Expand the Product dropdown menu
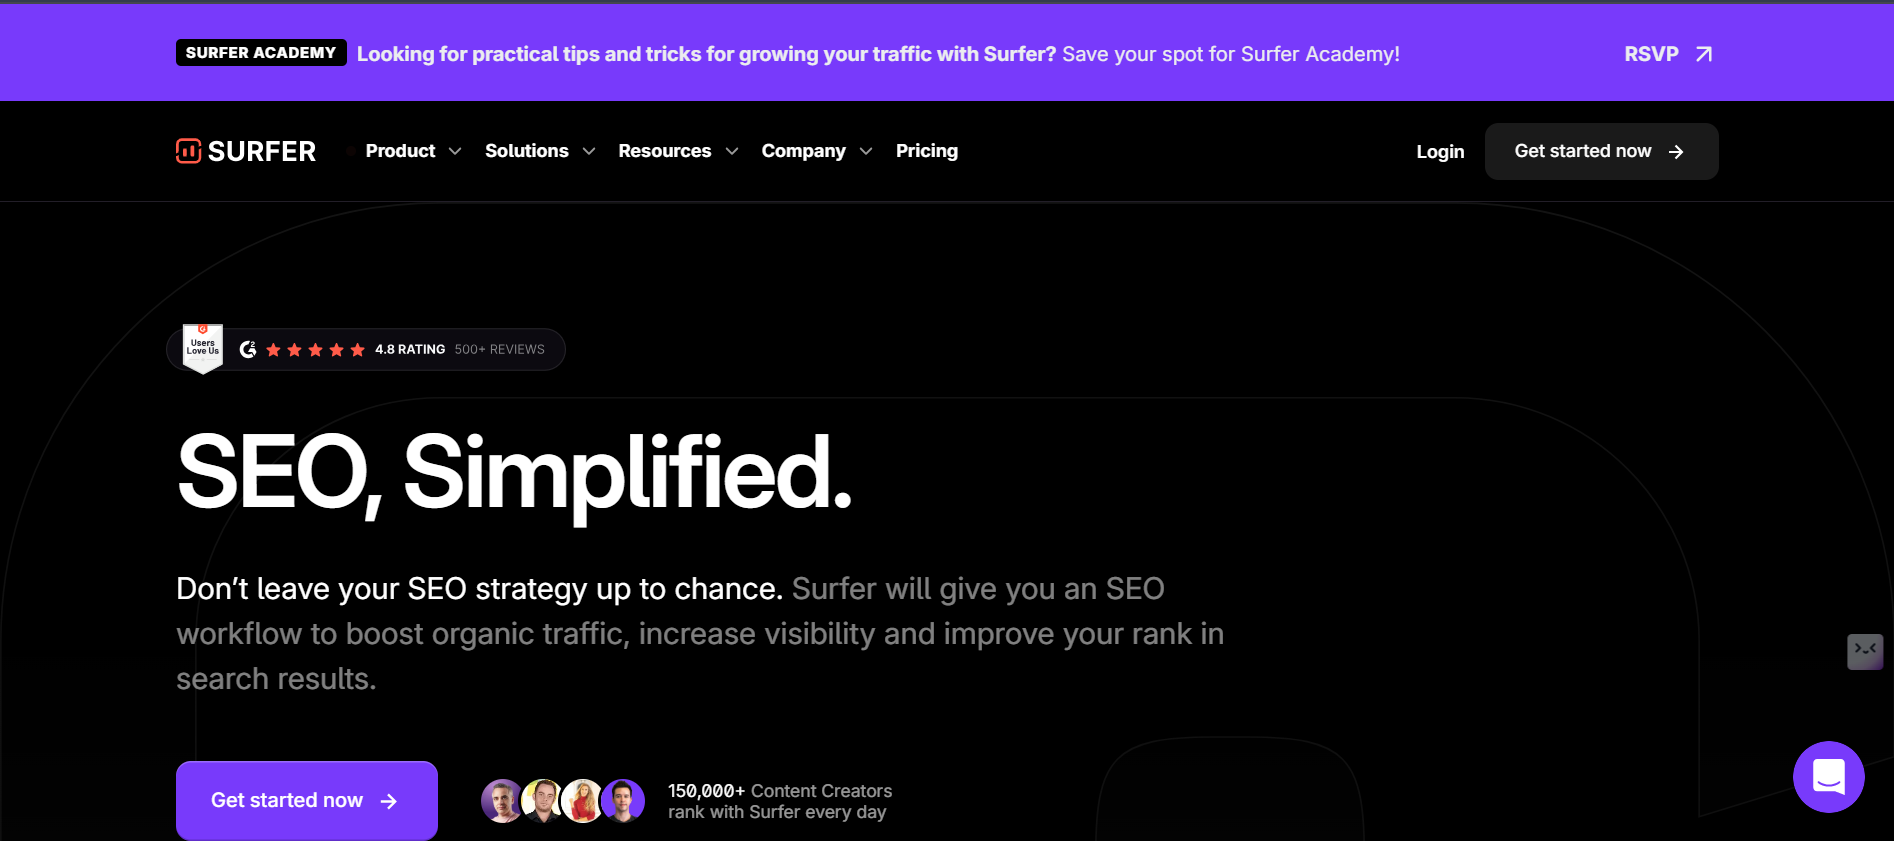The width and height of the screenshot is (1894, 841). [413, 151]
